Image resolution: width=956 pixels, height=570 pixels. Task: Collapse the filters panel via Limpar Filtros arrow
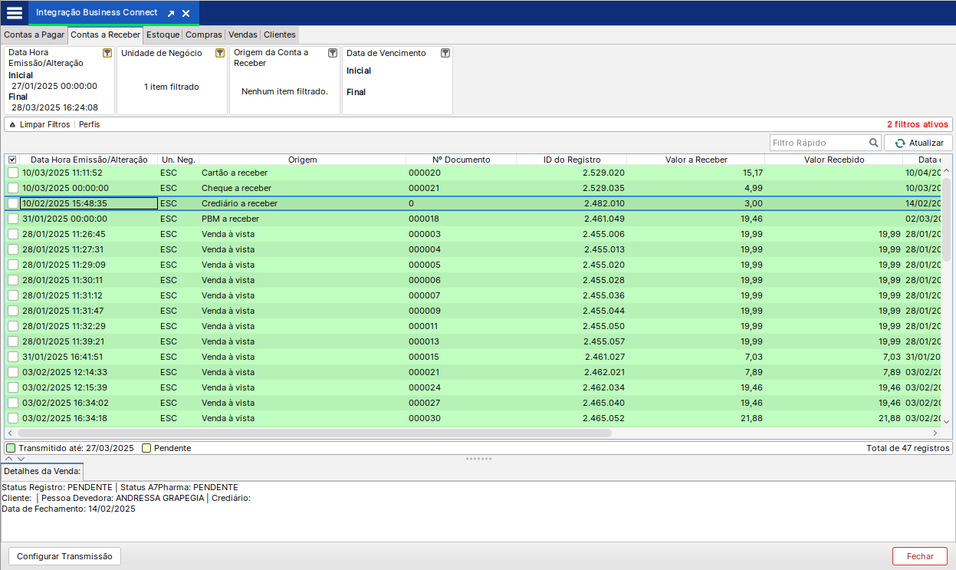click(12, 125)
